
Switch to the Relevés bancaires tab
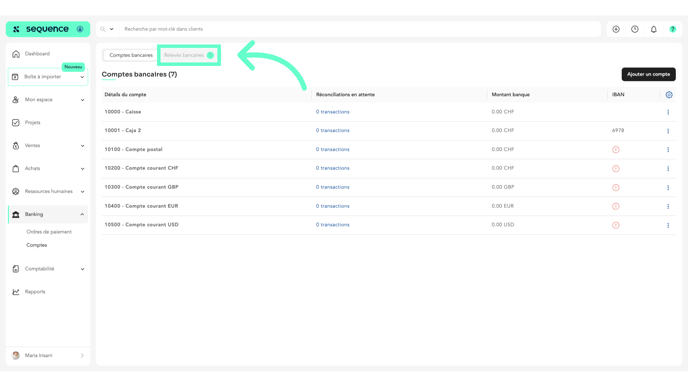[x=189, y=55]
